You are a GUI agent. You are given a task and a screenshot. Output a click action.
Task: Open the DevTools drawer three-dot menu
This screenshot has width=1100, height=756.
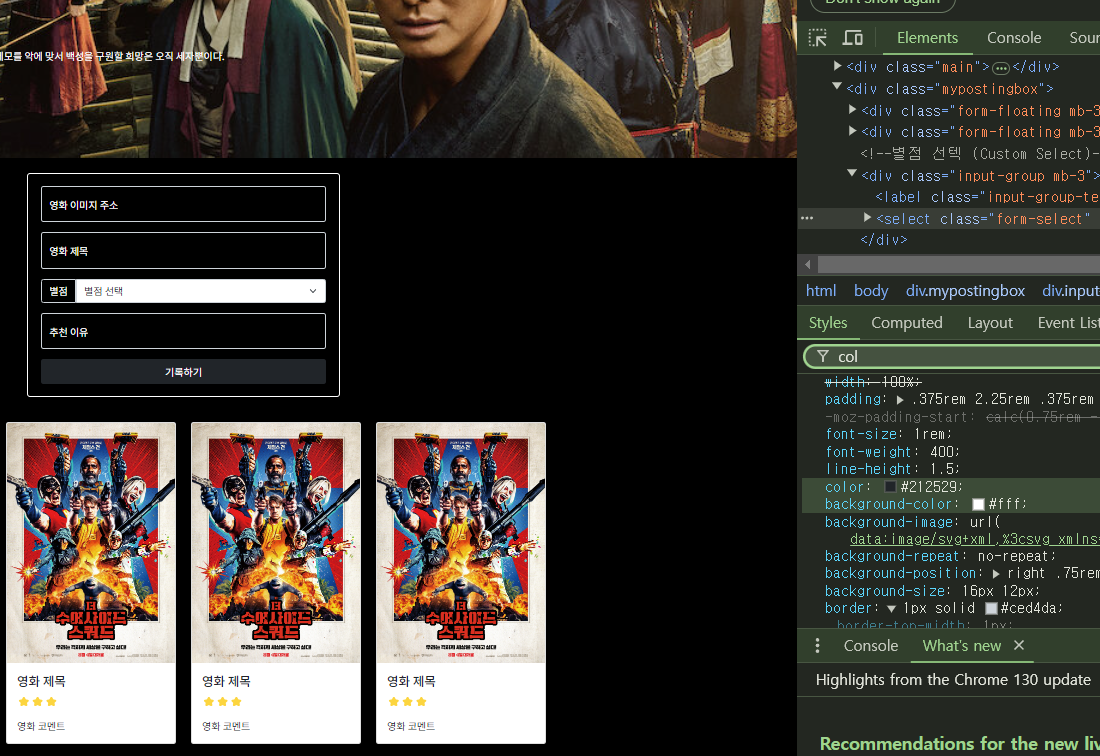click(817, 646)
